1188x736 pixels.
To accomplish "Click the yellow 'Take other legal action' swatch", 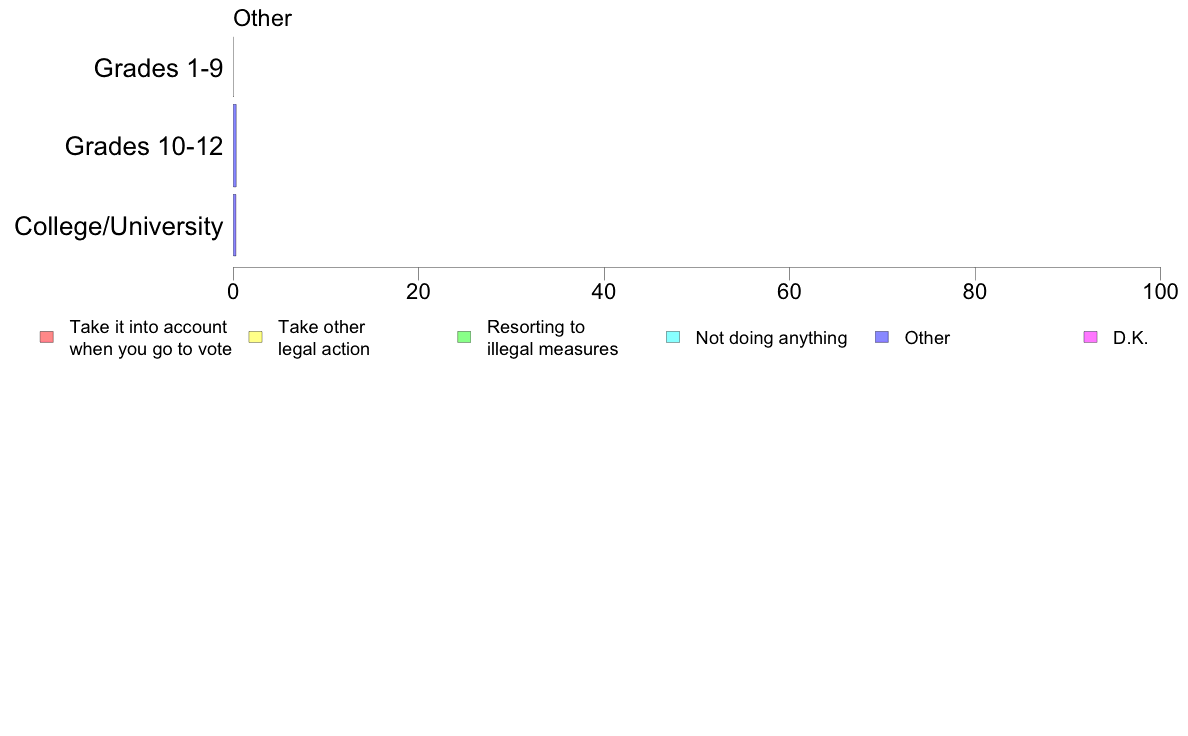I will [x=255, y=337].
